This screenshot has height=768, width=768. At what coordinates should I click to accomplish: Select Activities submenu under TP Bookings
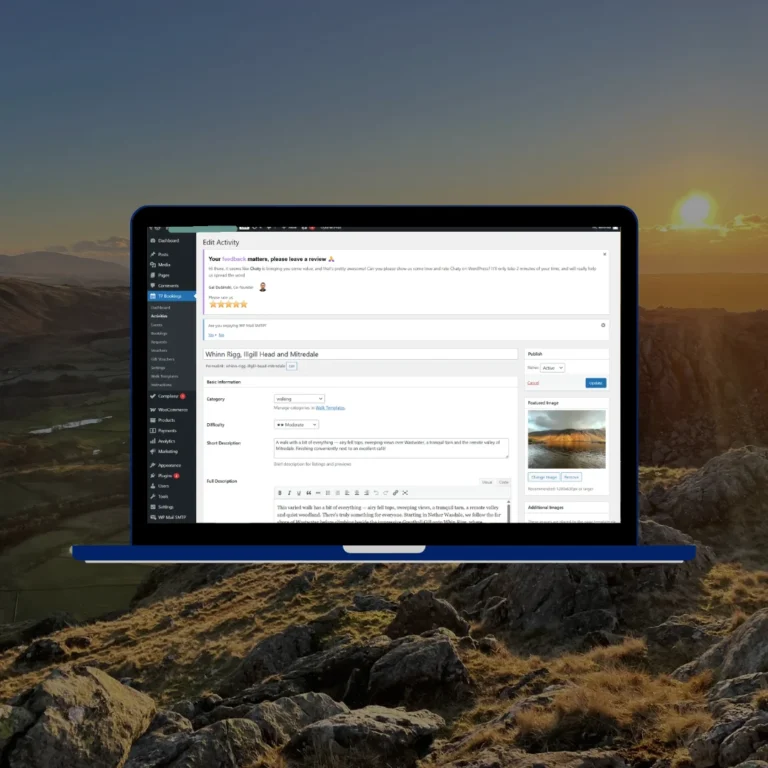coord(159,316)
